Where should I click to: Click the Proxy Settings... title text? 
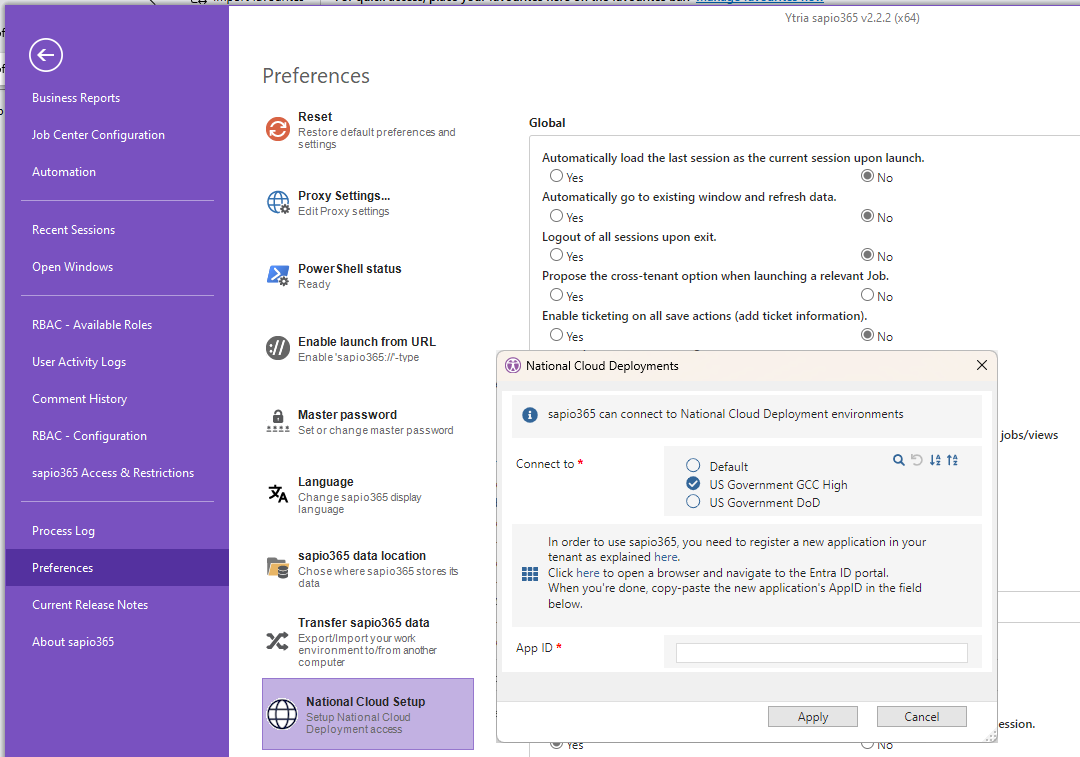pyautogui.click(x=344, y=196)
